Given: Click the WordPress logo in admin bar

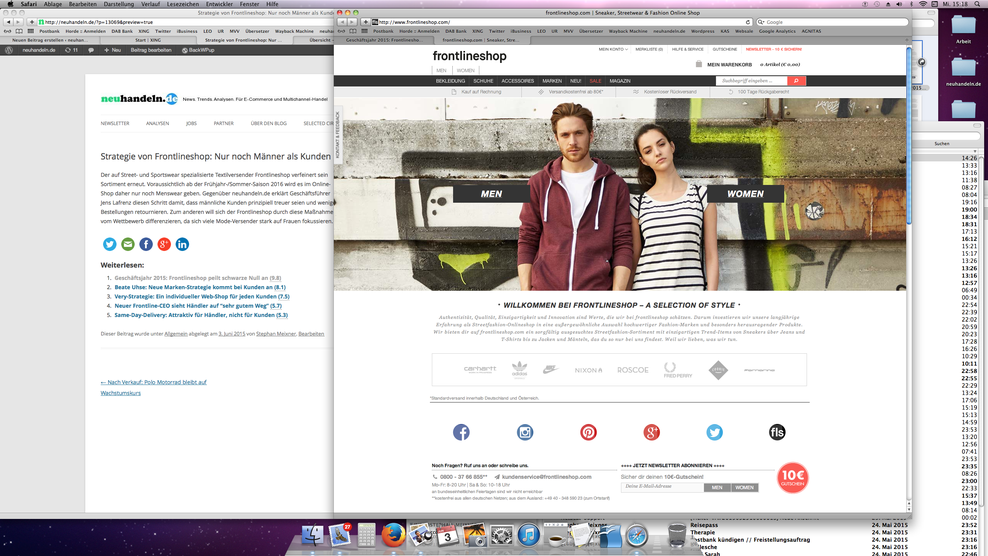Looking at the screenshot, I should tap(9, 50).
